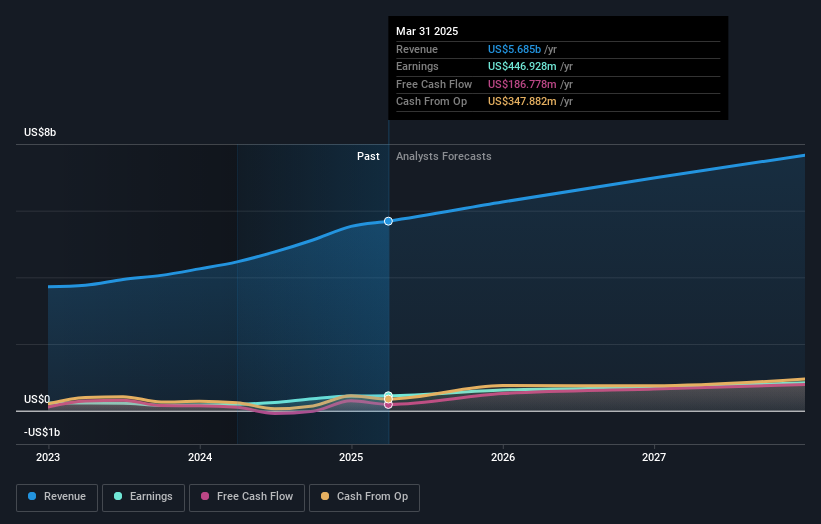Click the blue Revenue data point marker
The width and height of the screenshot is (821, 524).
(x=388, y=221)
